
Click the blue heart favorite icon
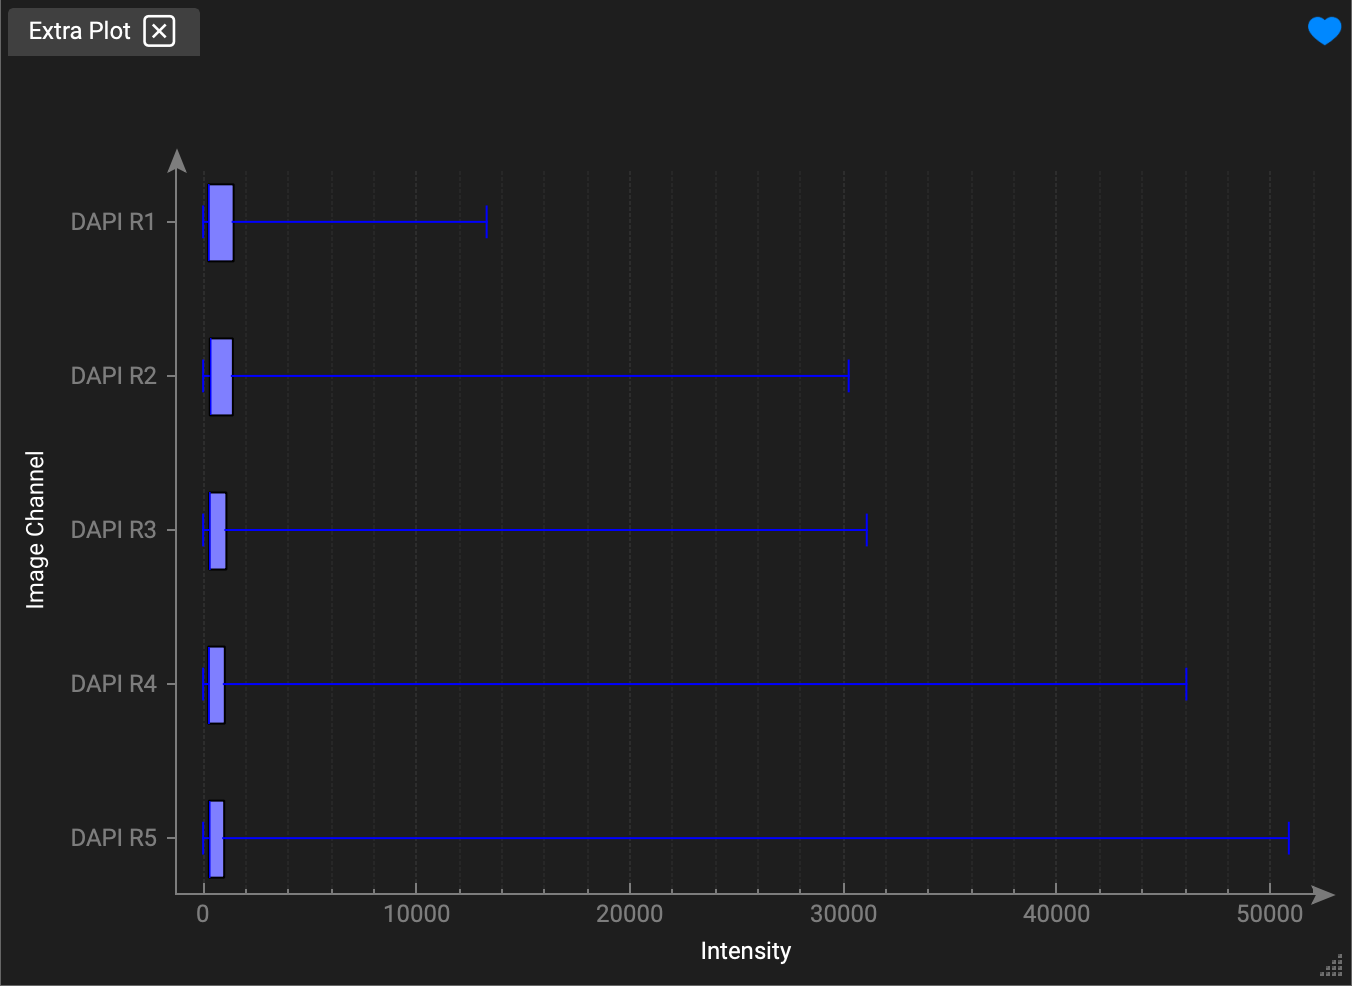click(x=1324, y=31)
